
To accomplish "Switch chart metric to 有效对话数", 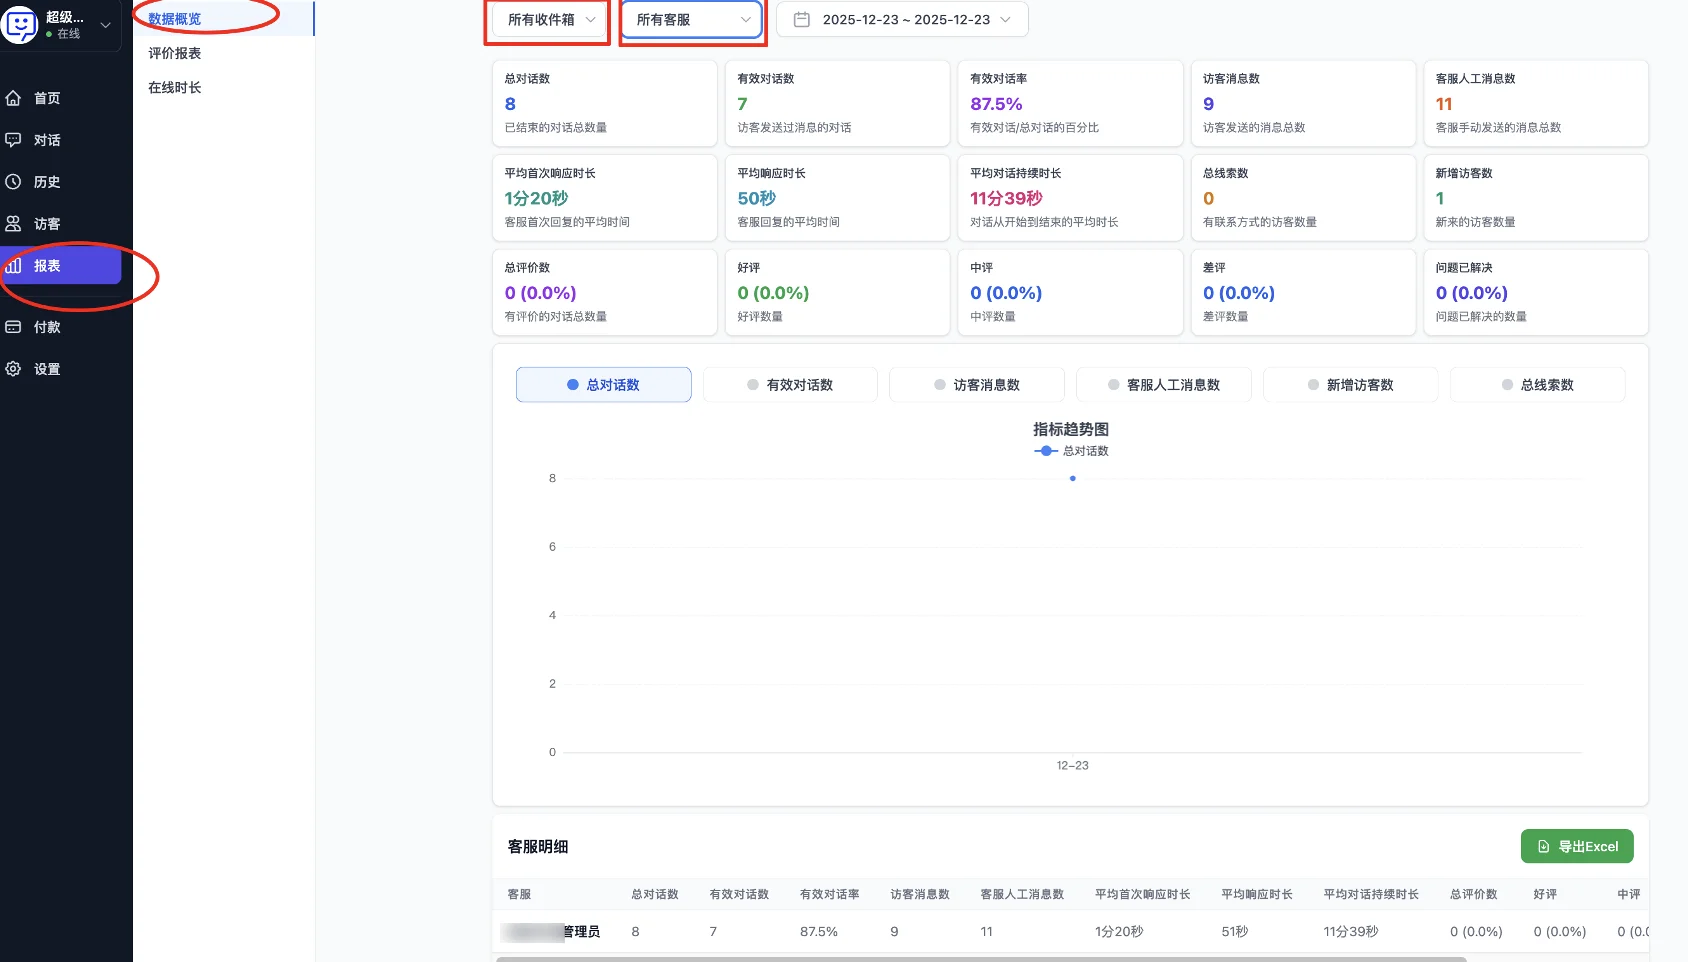I will (x=790, y=384).
